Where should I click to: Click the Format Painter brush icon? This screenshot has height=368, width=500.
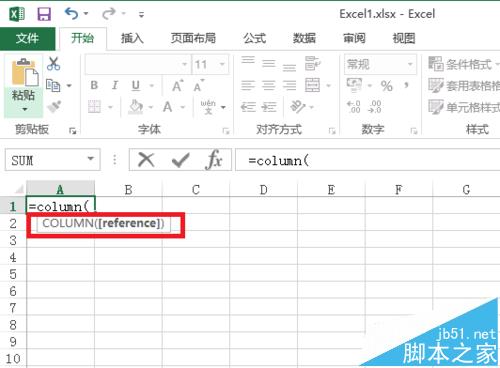(54, 107)
